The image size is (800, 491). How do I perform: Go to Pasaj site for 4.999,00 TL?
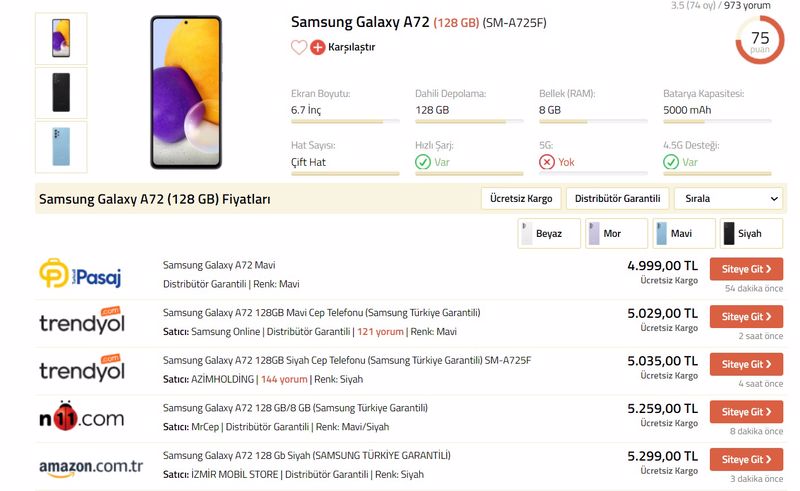tap(746, 269)
